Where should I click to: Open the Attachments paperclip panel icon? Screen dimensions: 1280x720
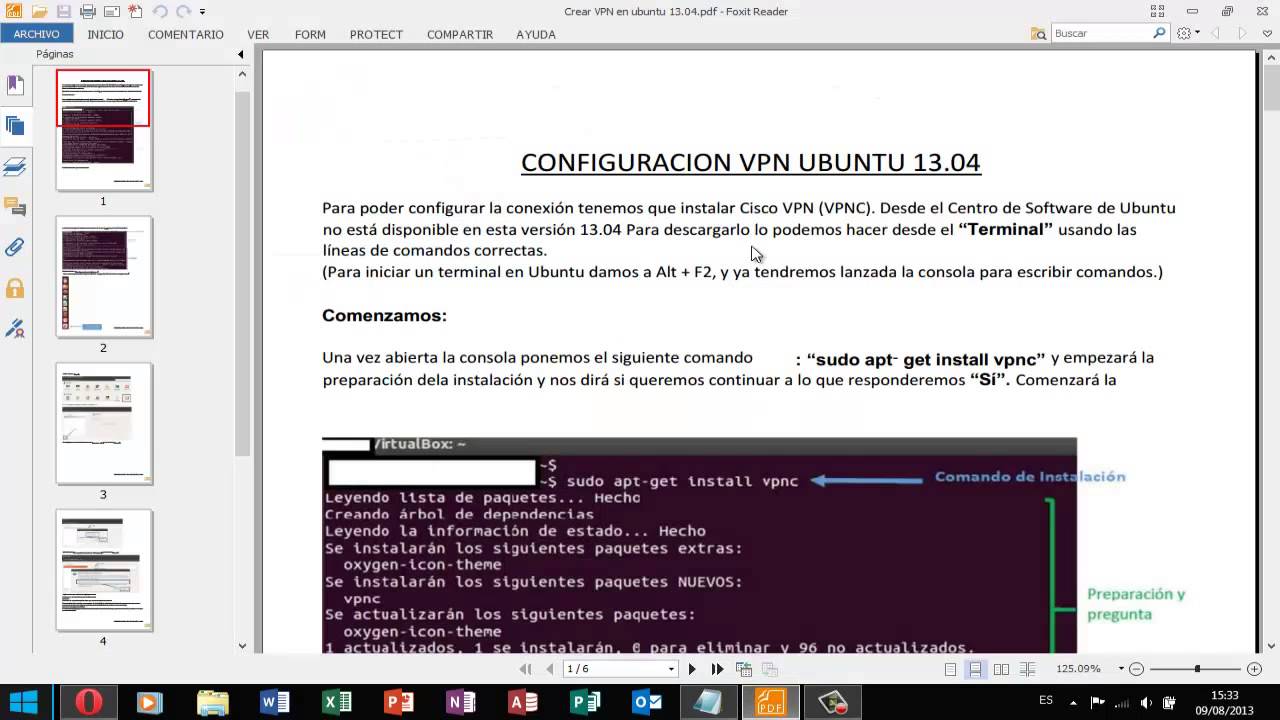[x=15, y=247]
